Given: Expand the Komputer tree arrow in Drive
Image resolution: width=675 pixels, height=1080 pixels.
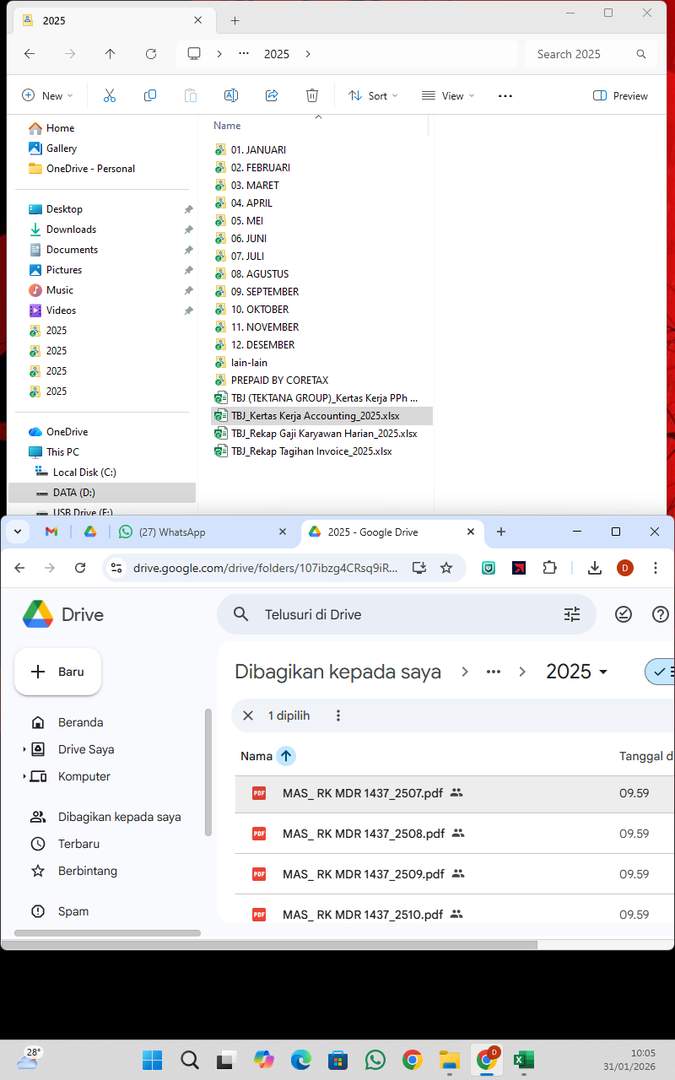Looking at the screenshot, I should (x=24, y=776).
